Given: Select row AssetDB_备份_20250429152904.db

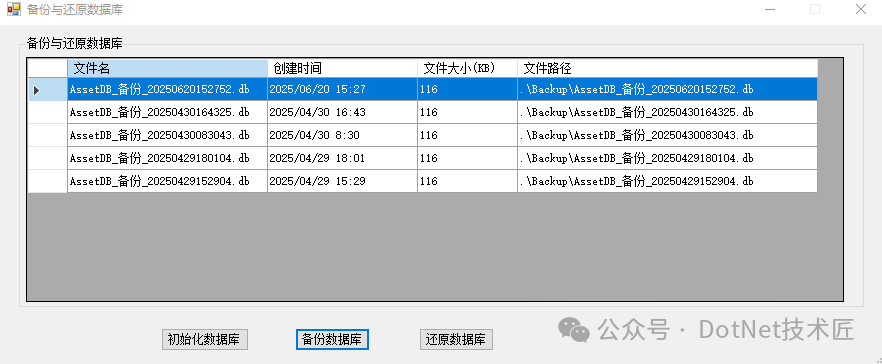Looking at the screenshot, I should [x=422, y=182].
